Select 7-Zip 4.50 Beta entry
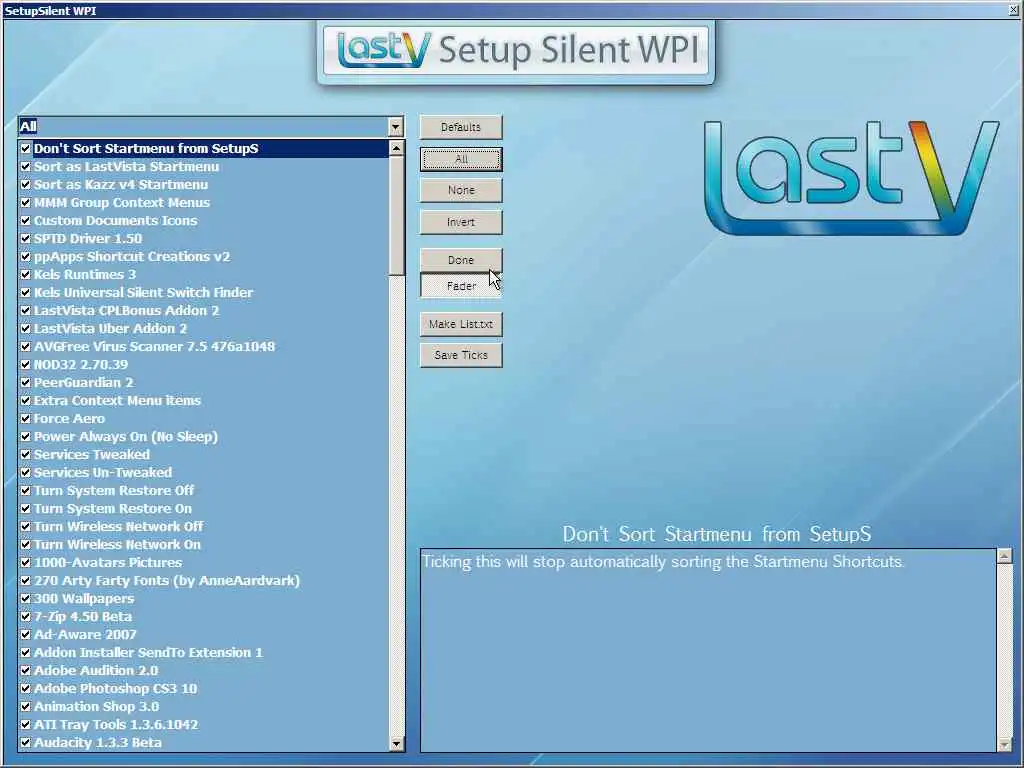The image size is (1024, 768). (82, 616)
